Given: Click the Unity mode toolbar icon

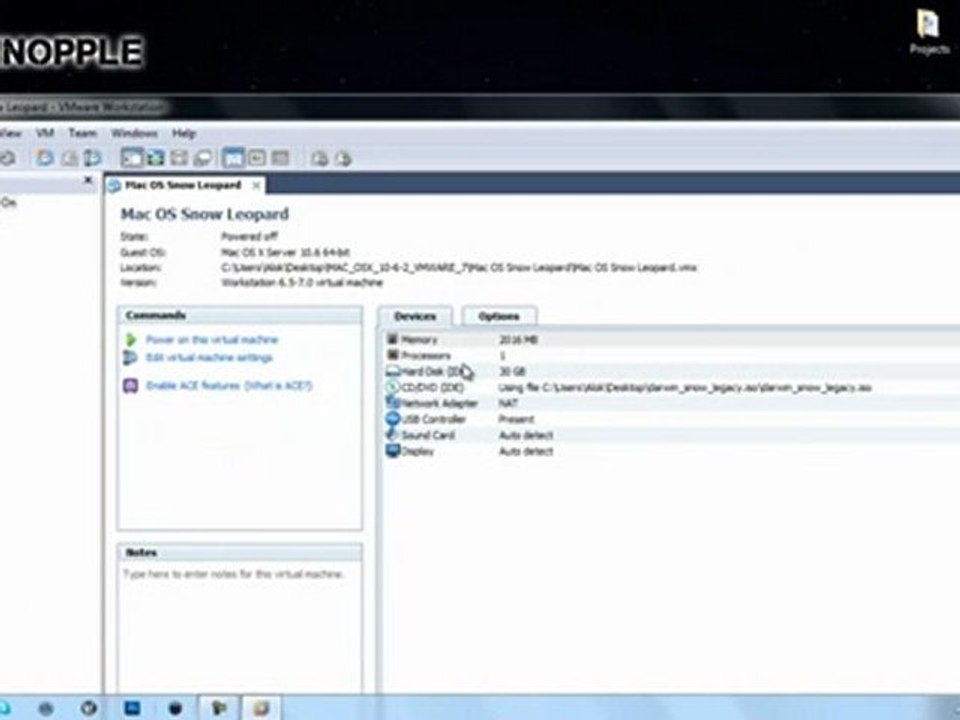Looking at the screenshot, I should coord(202,159).
